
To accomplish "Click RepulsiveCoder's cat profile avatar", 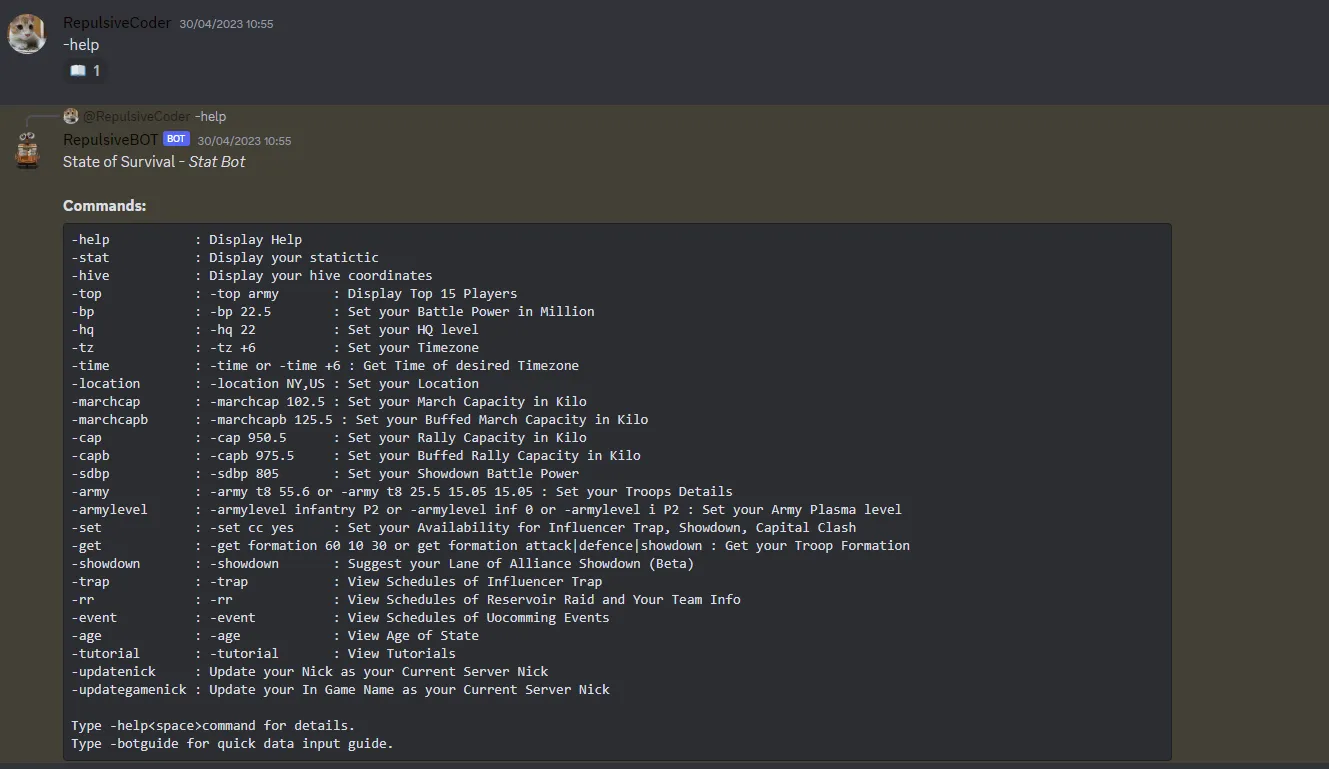I will [x=27, y=34].
